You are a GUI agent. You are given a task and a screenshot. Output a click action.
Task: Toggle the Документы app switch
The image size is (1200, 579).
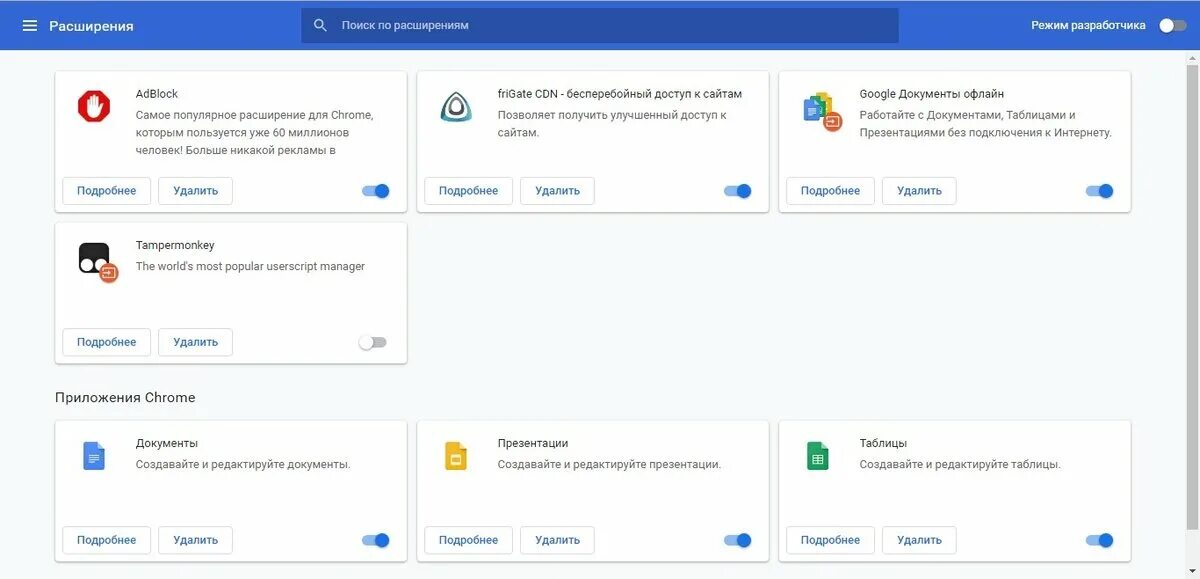coord(375,540)
